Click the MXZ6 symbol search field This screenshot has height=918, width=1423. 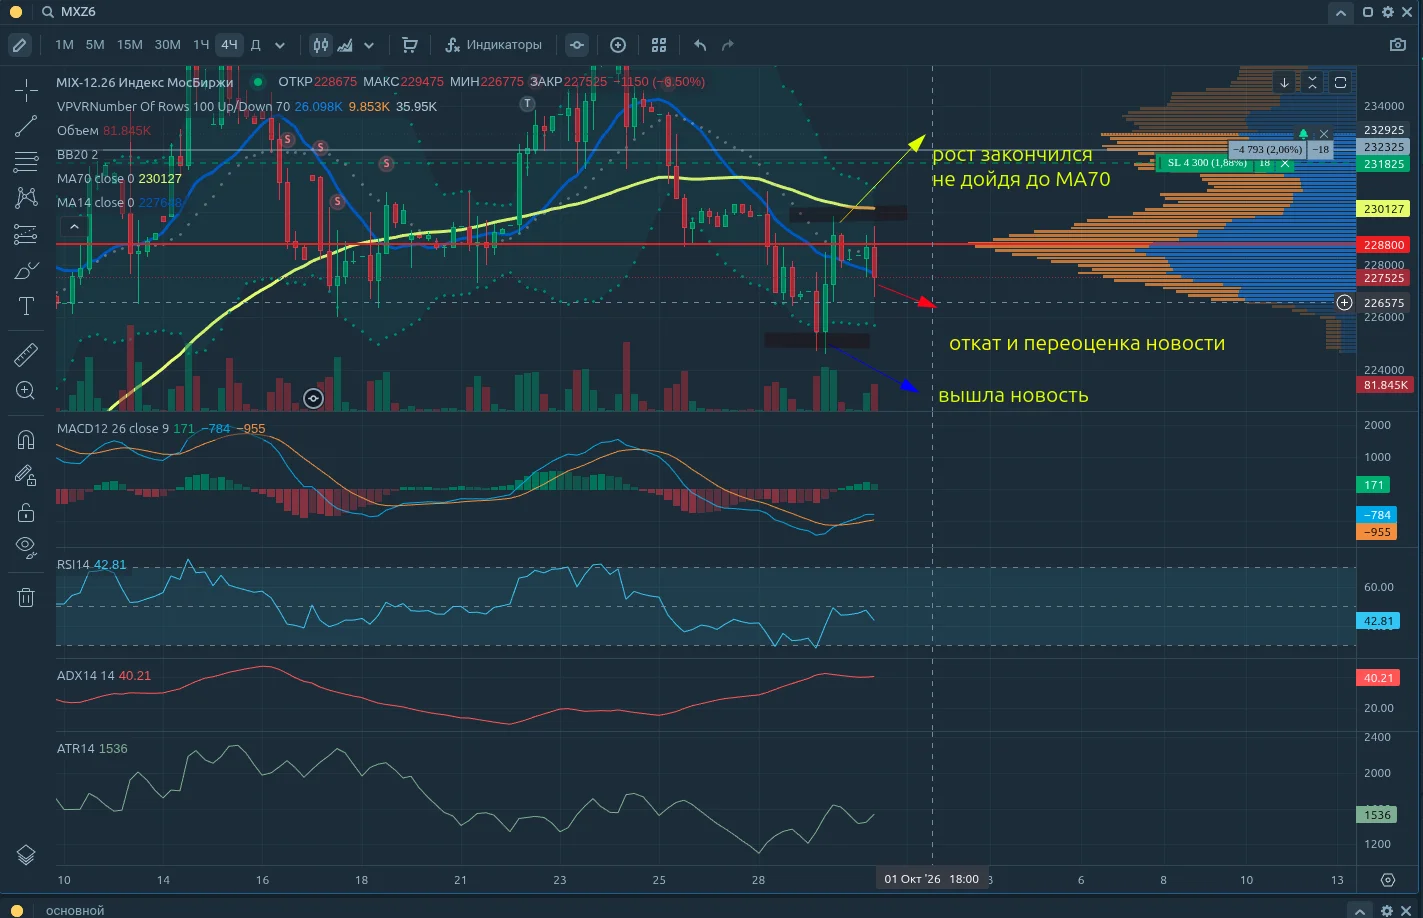tap(79, 12)
